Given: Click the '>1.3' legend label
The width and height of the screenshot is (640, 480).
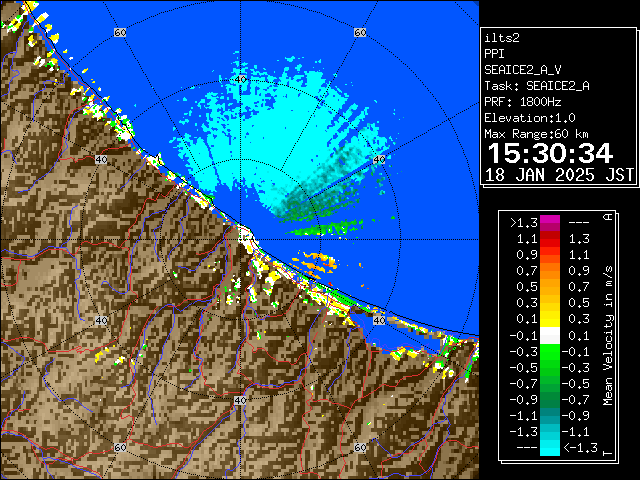Looking at the screenshot, I should [x=524, y=223].
